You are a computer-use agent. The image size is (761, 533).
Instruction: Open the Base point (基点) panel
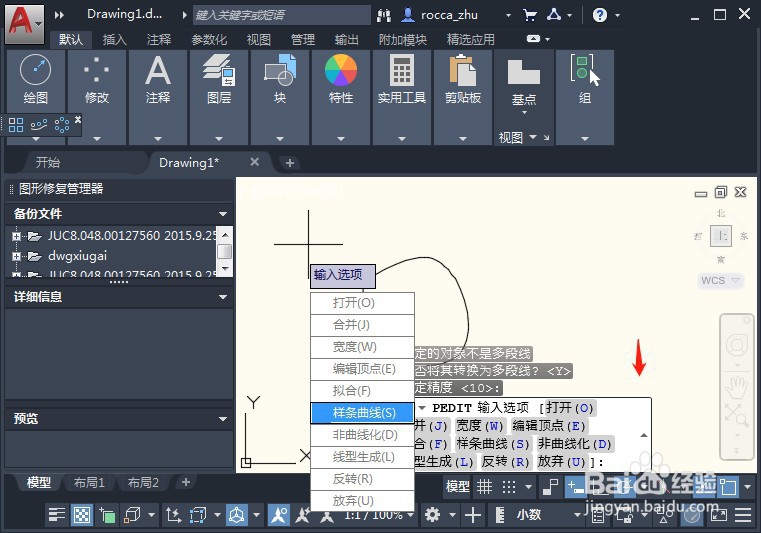[524, 83]
